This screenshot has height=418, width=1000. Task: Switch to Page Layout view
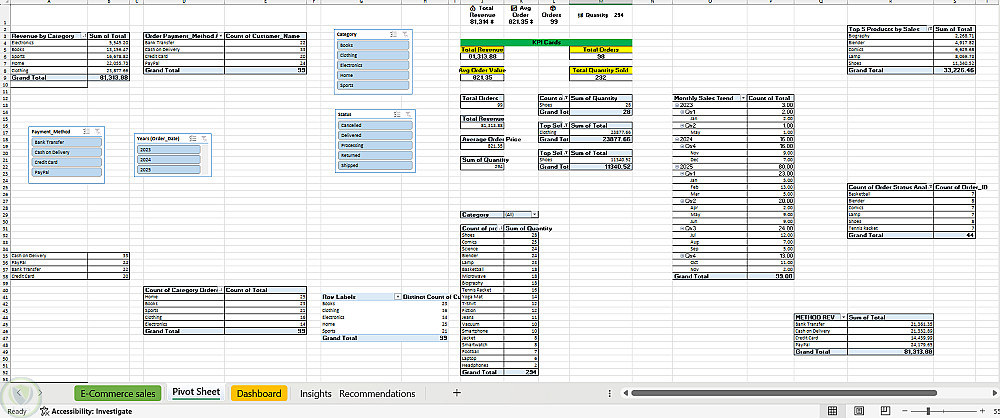coord(858,410)
